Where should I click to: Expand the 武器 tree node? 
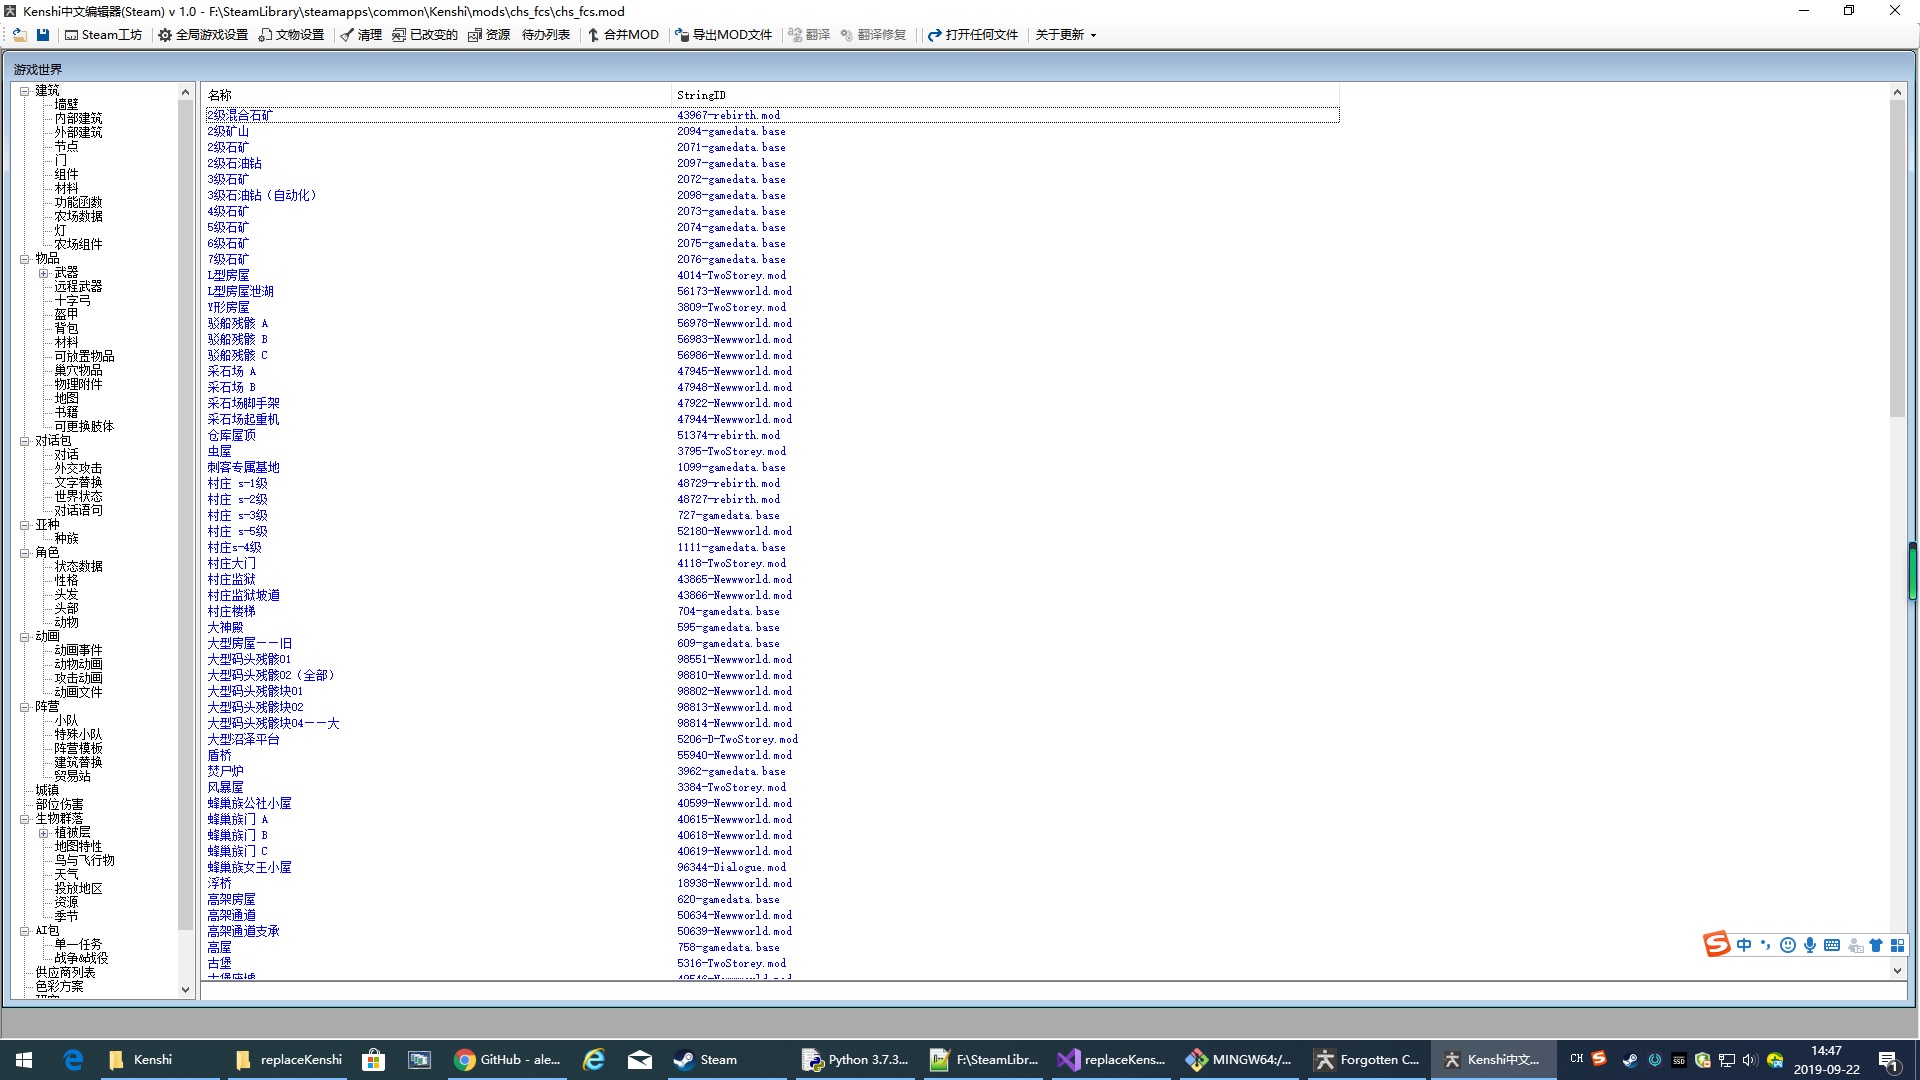[43, 273]
